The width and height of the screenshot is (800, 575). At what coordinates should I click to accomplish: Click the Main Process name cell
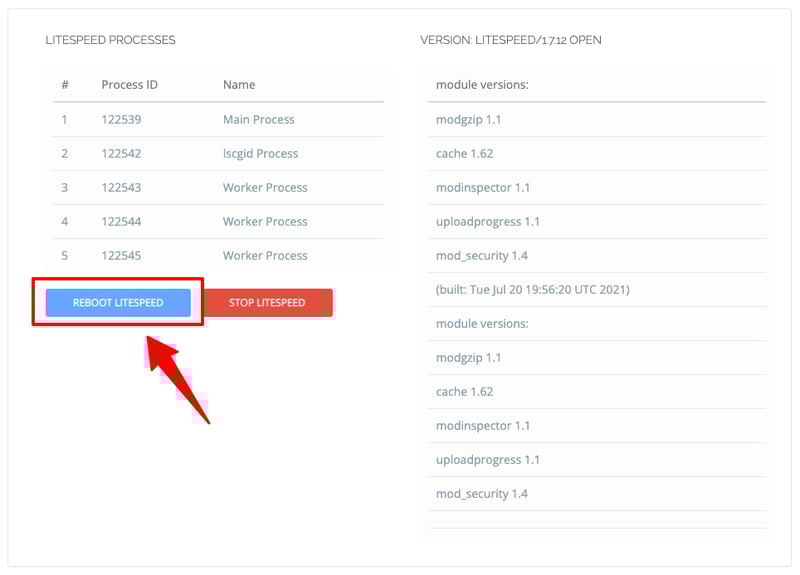[258, 120]
